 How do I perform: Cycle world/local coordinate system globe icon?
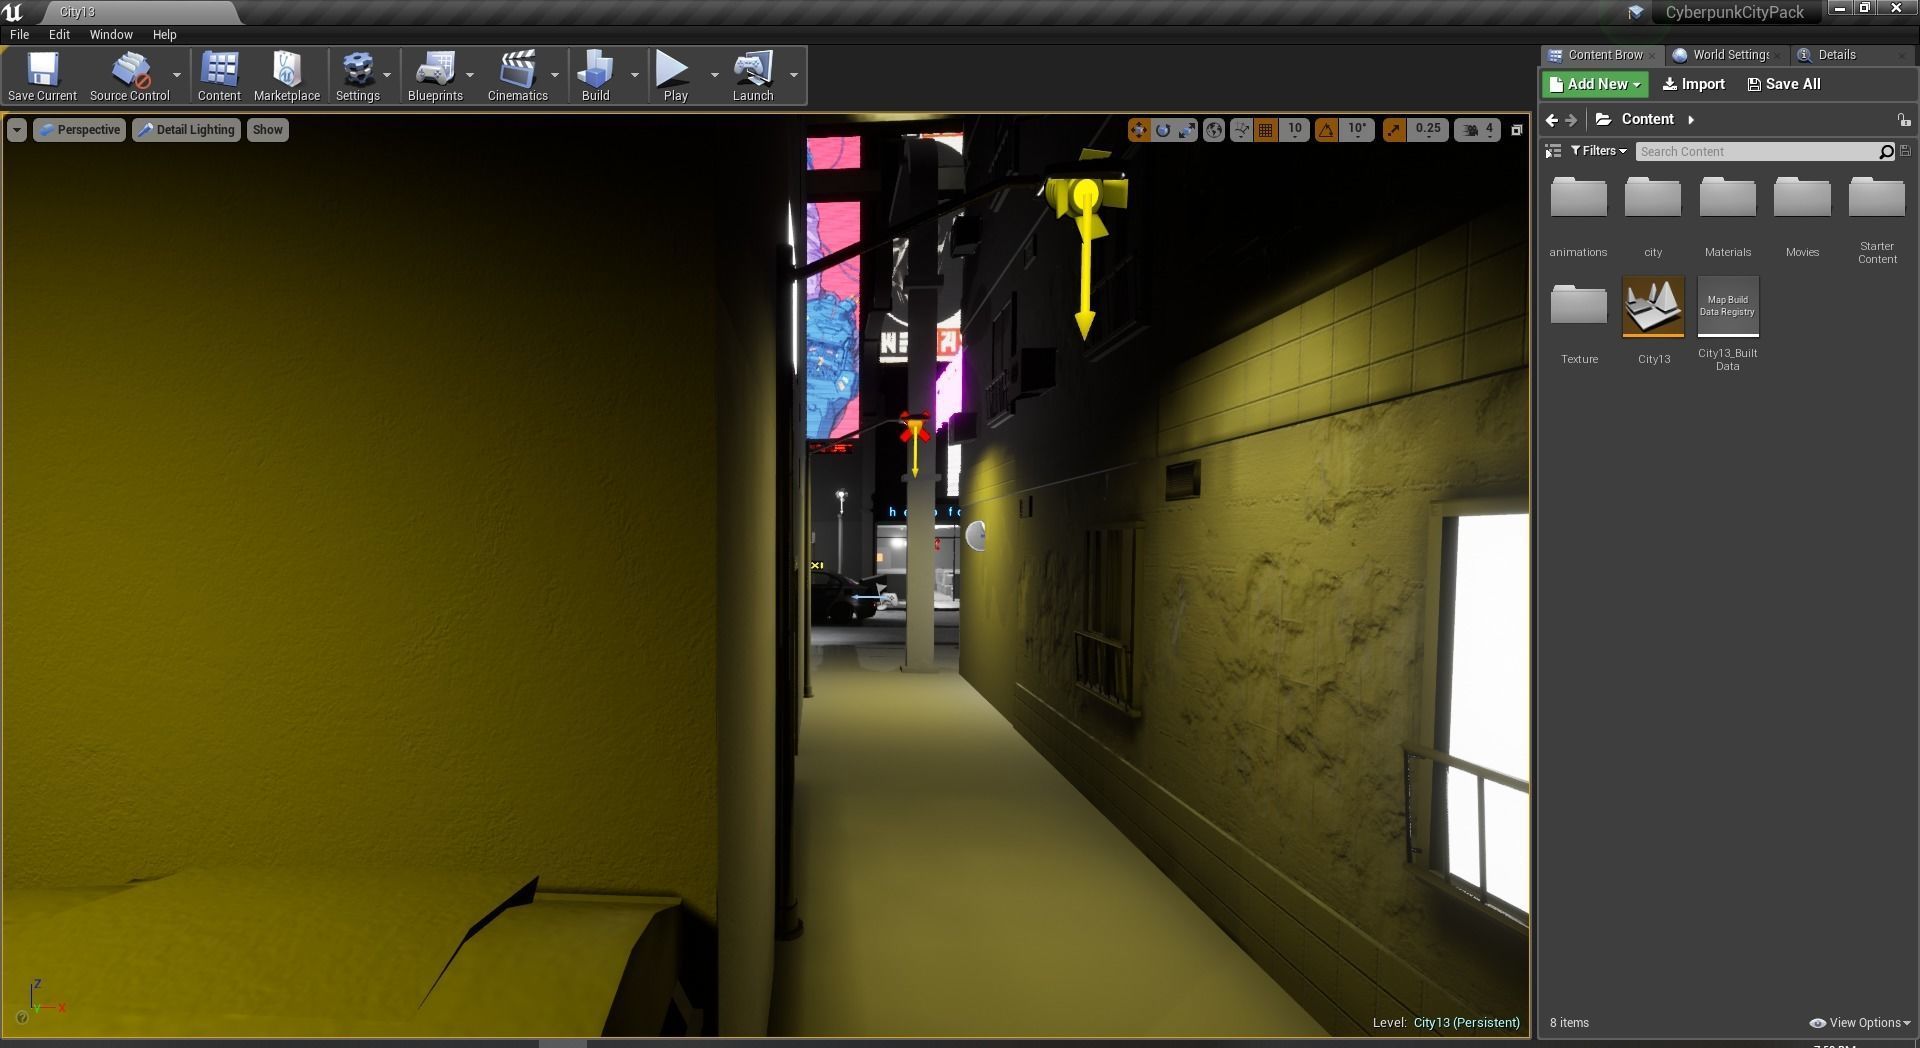pos(1213,130)
